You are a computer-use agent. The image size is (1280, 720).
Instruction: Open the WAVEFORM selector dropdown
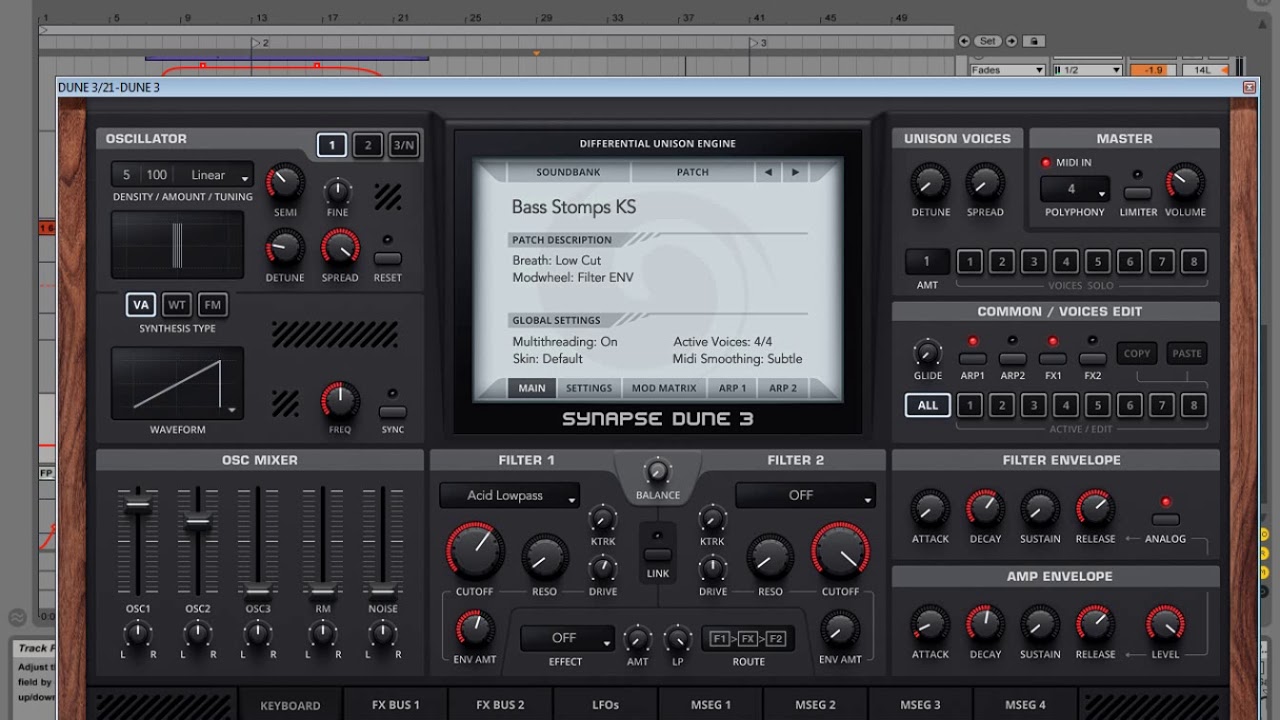point(177,383)
